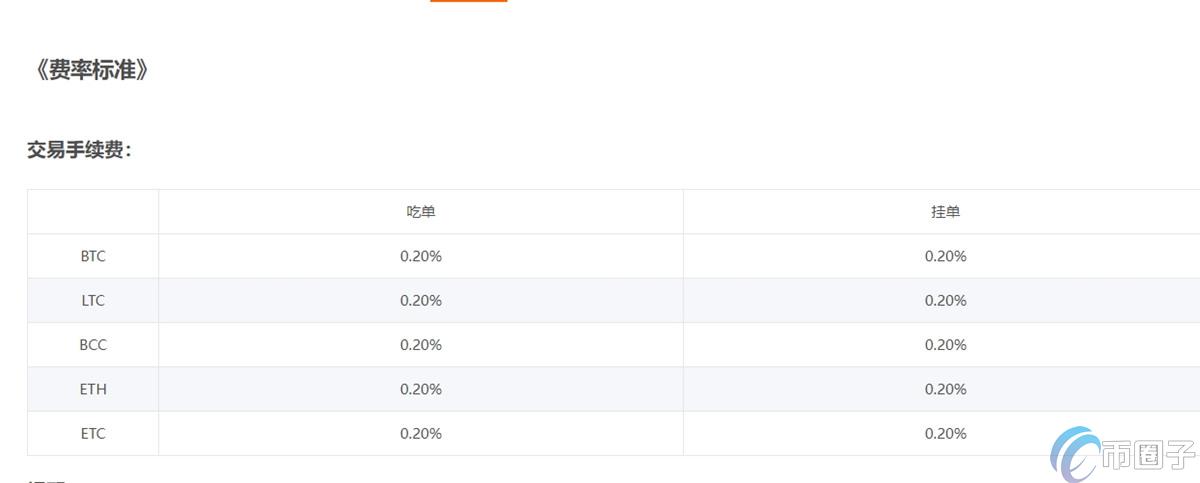
Task: Click the BTC 挂单 fee value
Action: pos(945,256)
